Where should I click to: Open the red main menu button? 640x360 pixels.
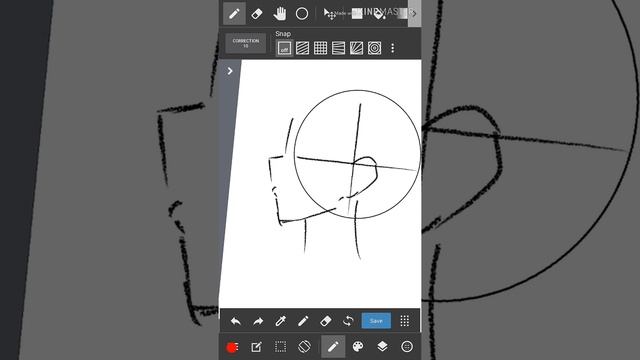tap(232, 347)
